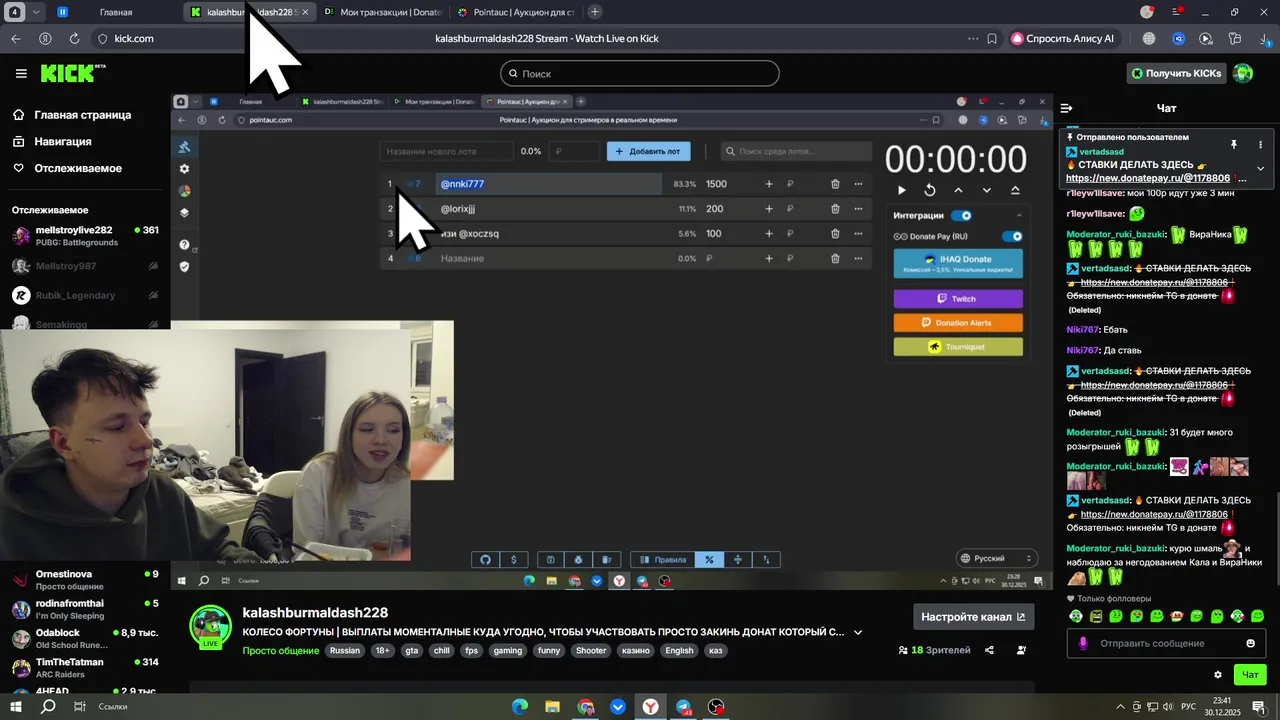
Task: Expand tab groups dropdown arrow
Action: [37, 12]
